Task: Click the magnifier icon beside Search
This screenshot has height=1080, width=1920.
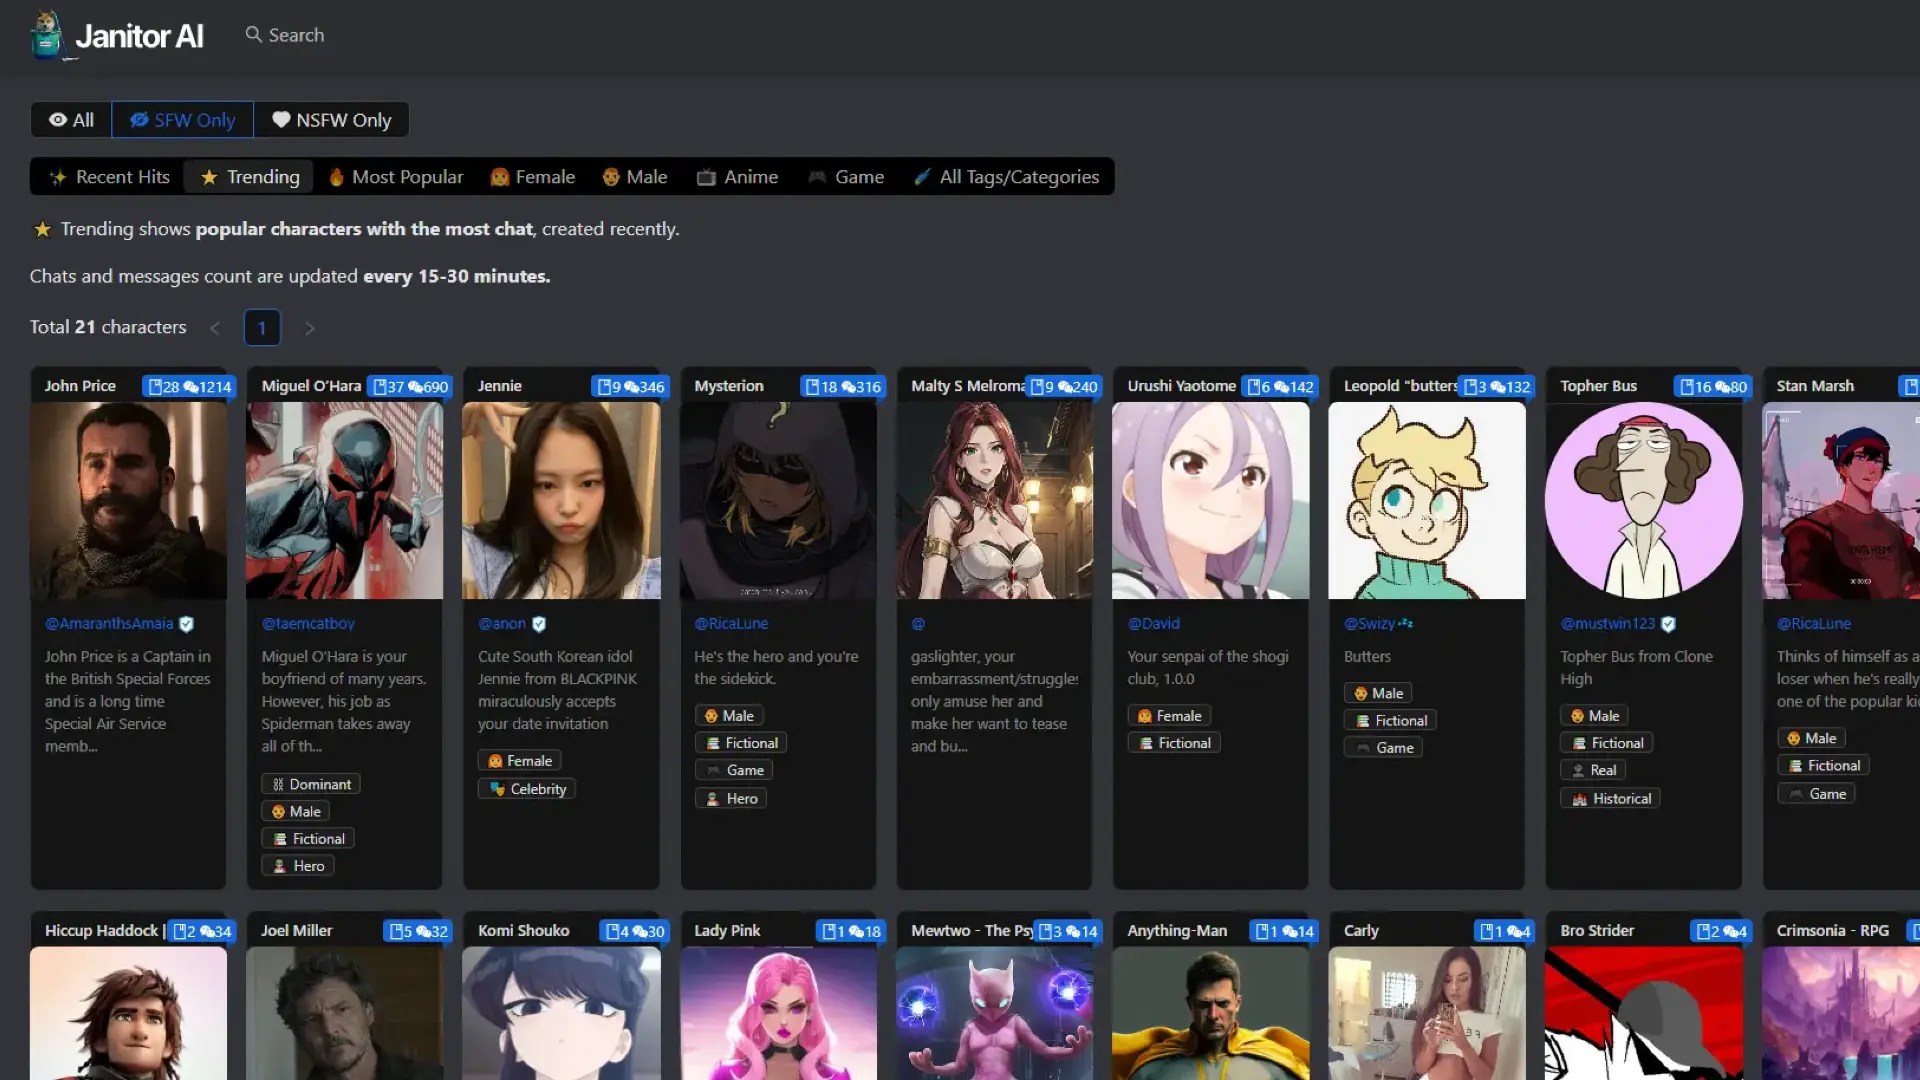Action: (x=253, y=35)
